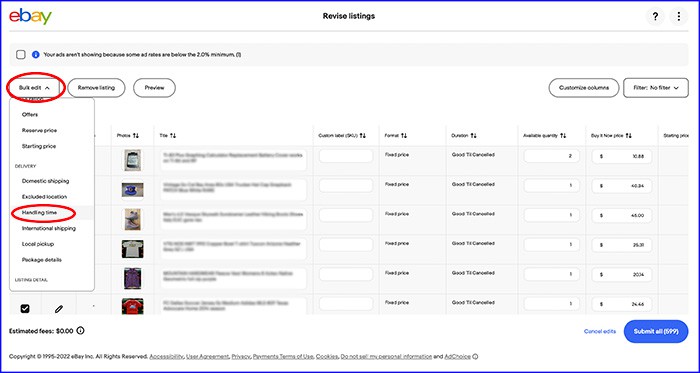Sort by the Duration column arrows
700x373 pixels.
coord(474,135)
